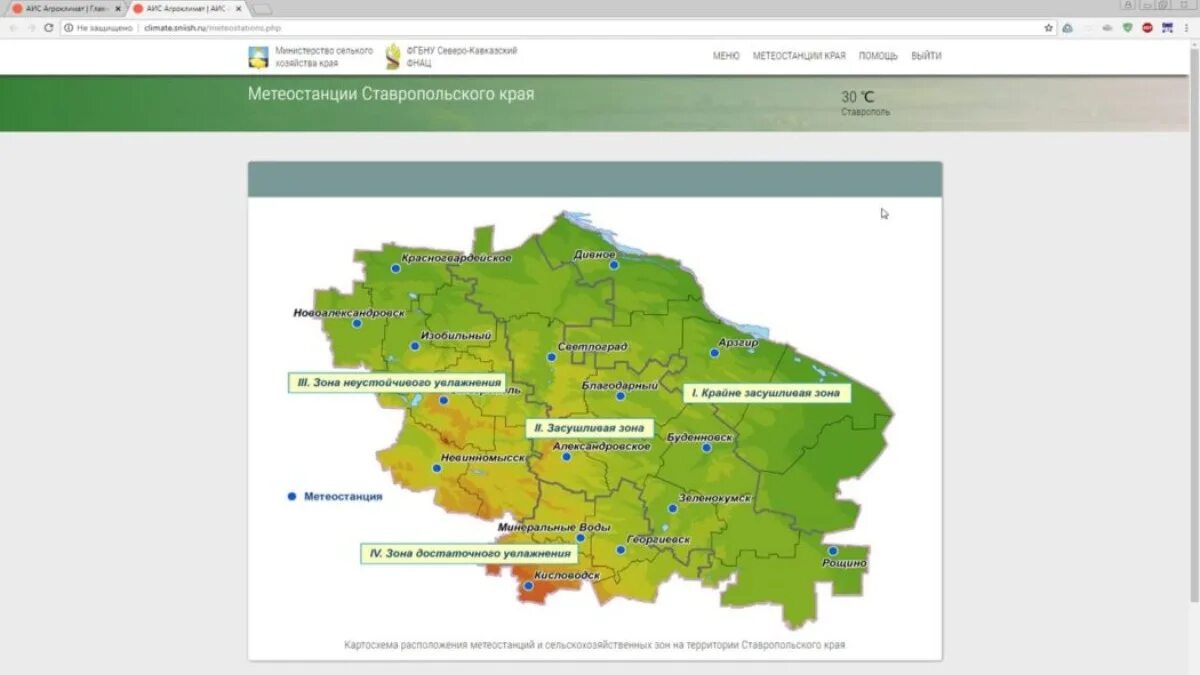Switch to first 'АИС Агроклимат | Глав' tab
The image size is (1200, 675).
(x=65, y=8)
